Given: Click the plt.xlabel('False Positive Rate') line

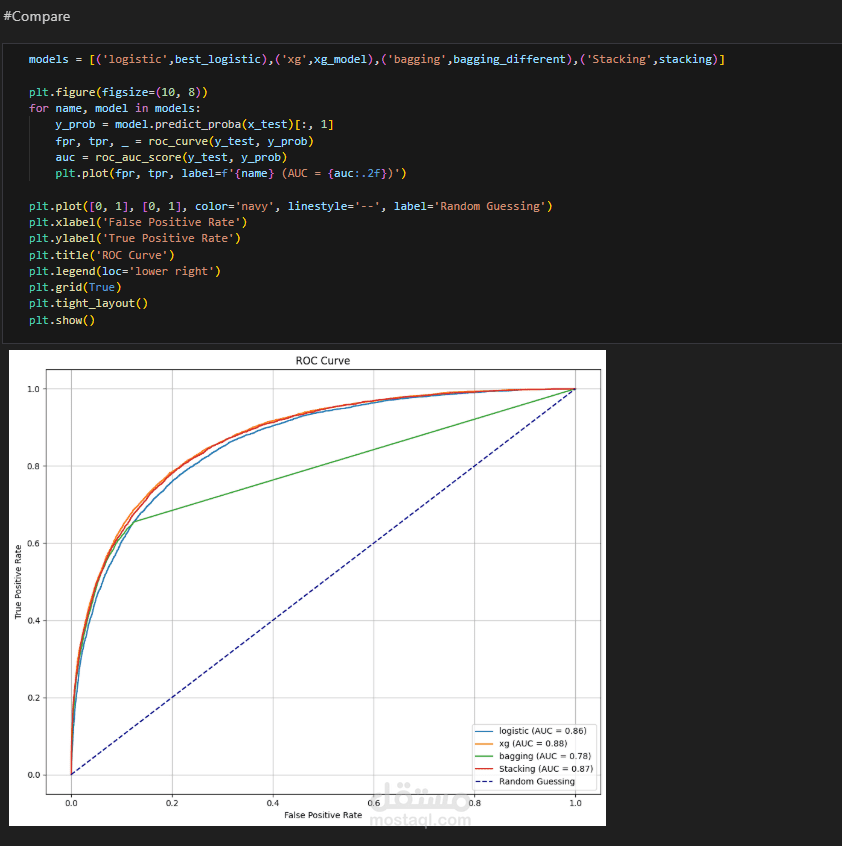Looking at the screenshot, I should [x=138, y=222].
